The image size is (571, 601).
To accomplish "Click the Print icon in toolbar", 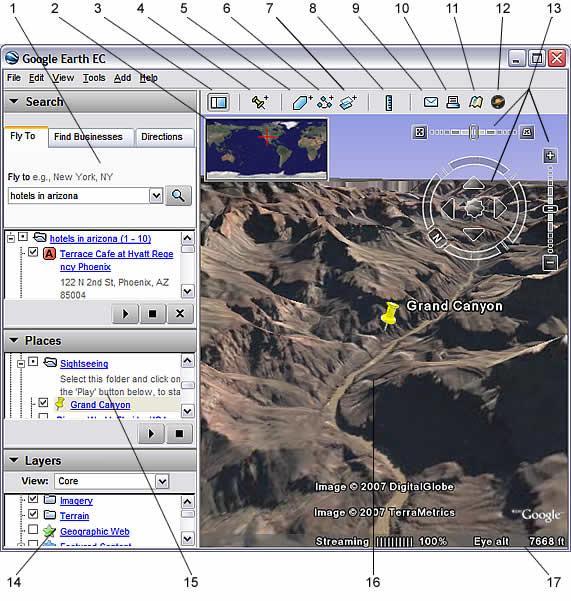I will (453, 102).
